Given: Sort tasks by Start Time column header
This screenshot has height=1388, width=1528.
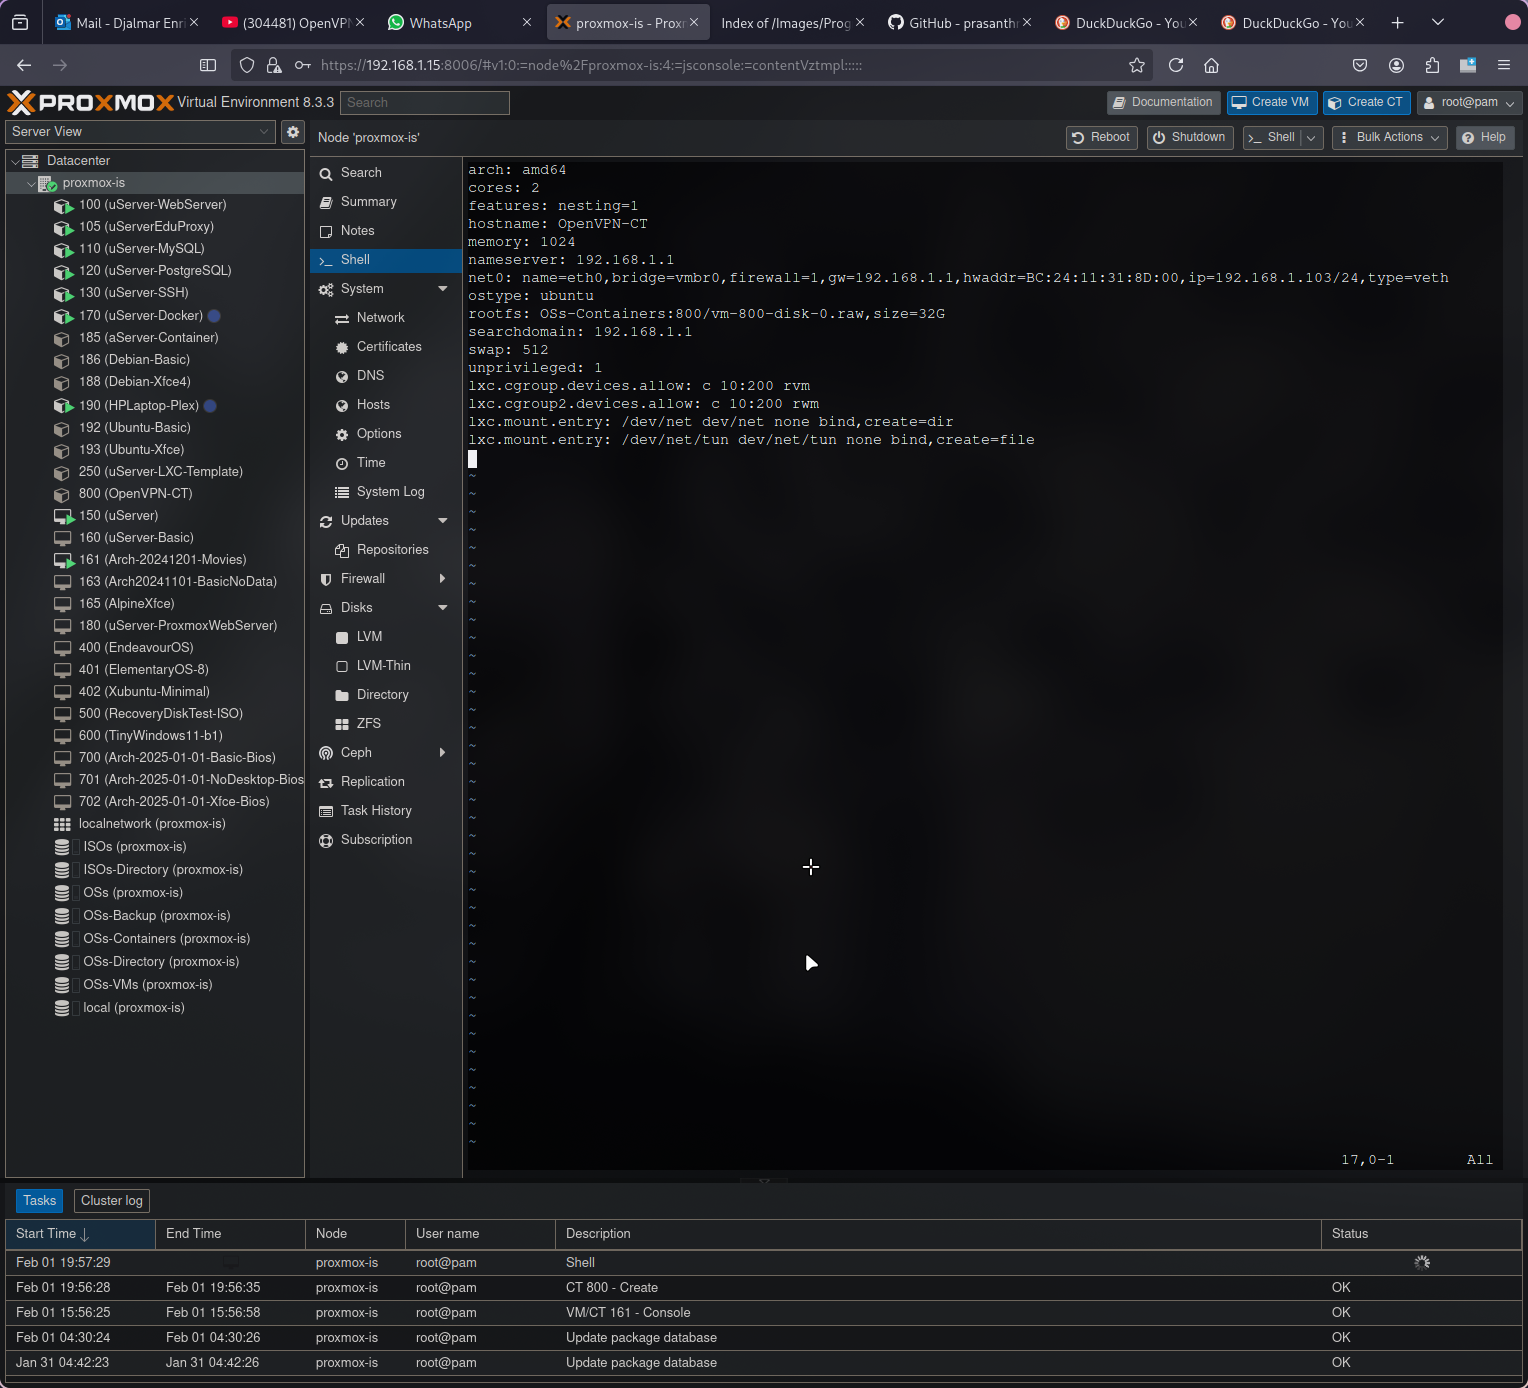Looking at the screenshot, I should coord(52,1234).
